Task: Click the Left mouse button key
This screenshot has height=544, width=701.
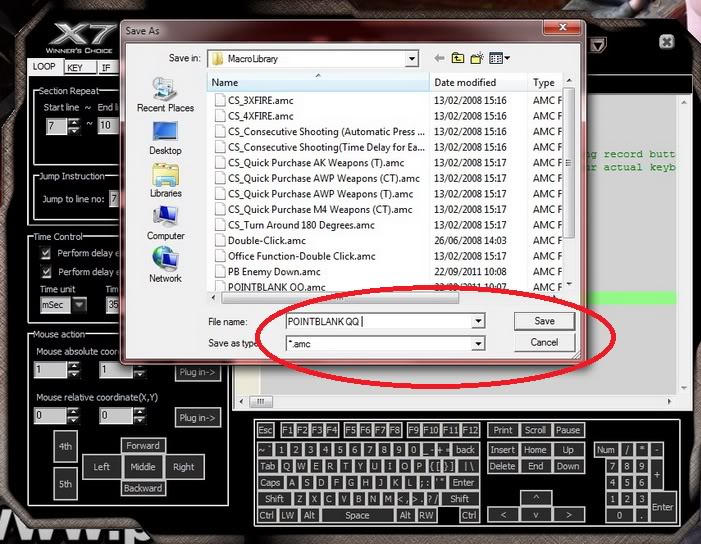Action: point(101,467)
